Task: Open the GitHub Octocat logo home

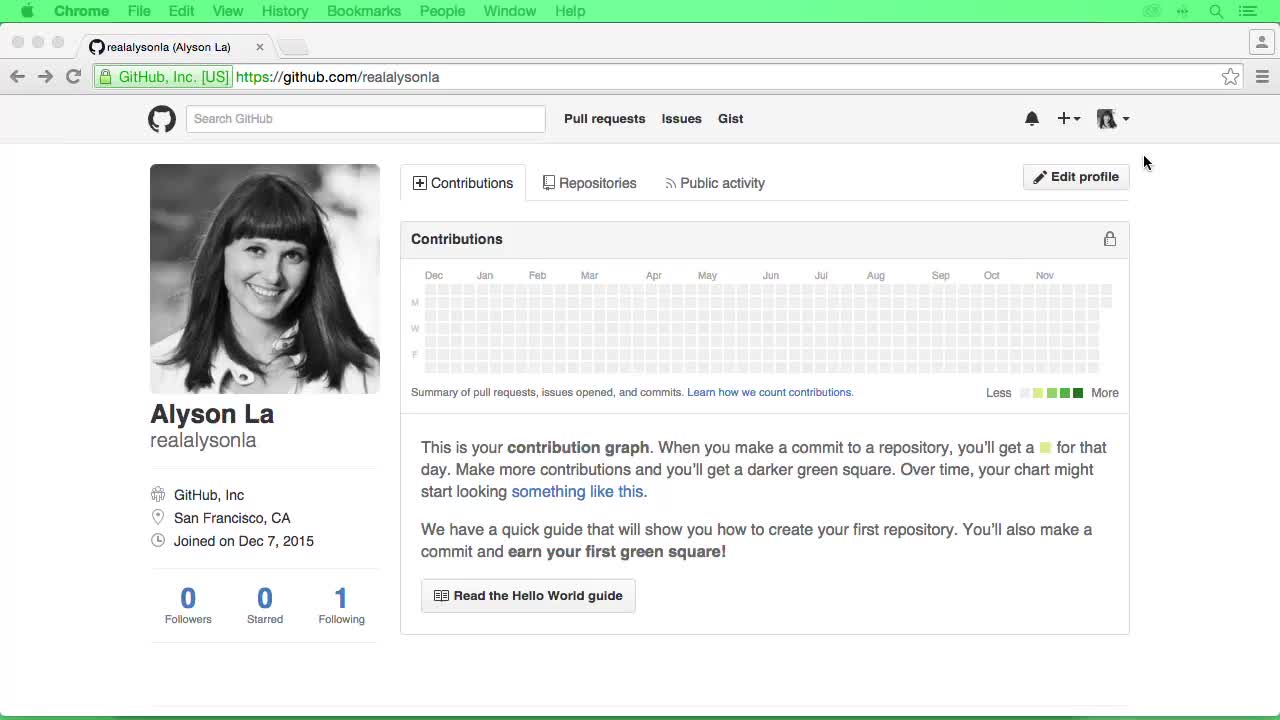Action: point(162,119)
